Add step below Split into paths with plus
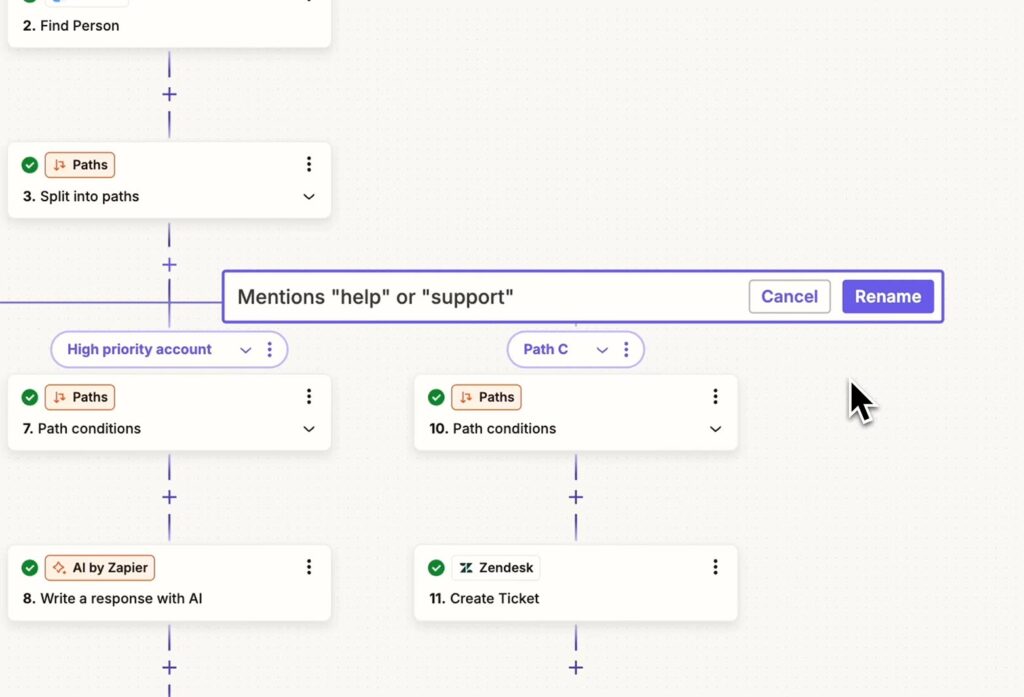The height and width of the screenshot is (697, 1024). [x=169, y=265]
